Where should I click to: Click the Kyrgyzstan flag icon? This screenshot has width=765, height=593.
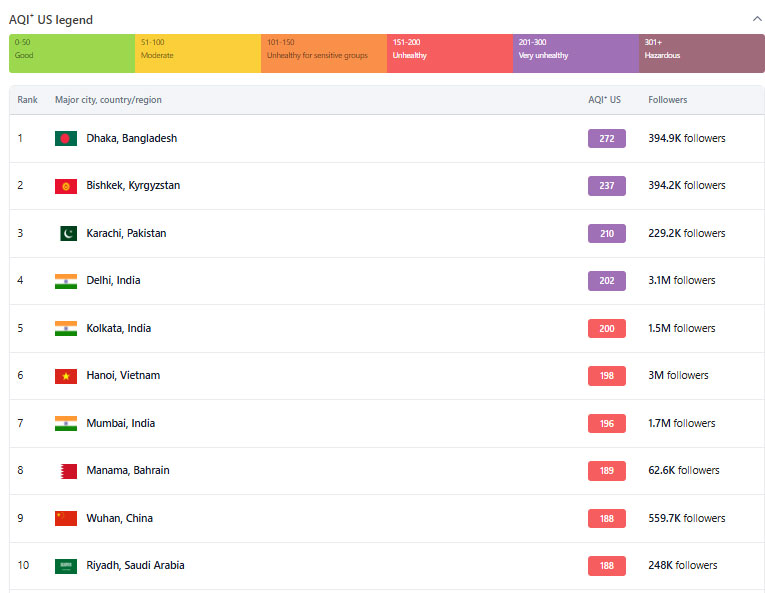point(66,186)
